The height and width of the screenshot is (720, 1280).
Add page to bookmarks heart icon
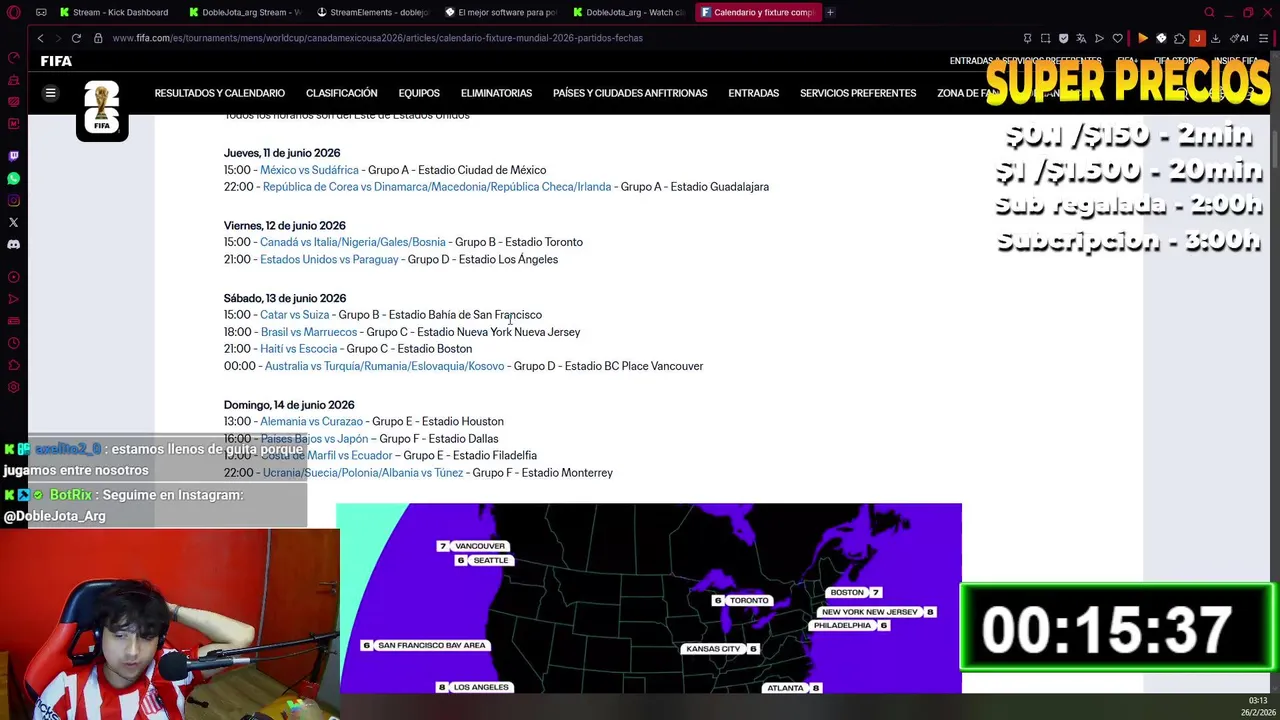1117,38
